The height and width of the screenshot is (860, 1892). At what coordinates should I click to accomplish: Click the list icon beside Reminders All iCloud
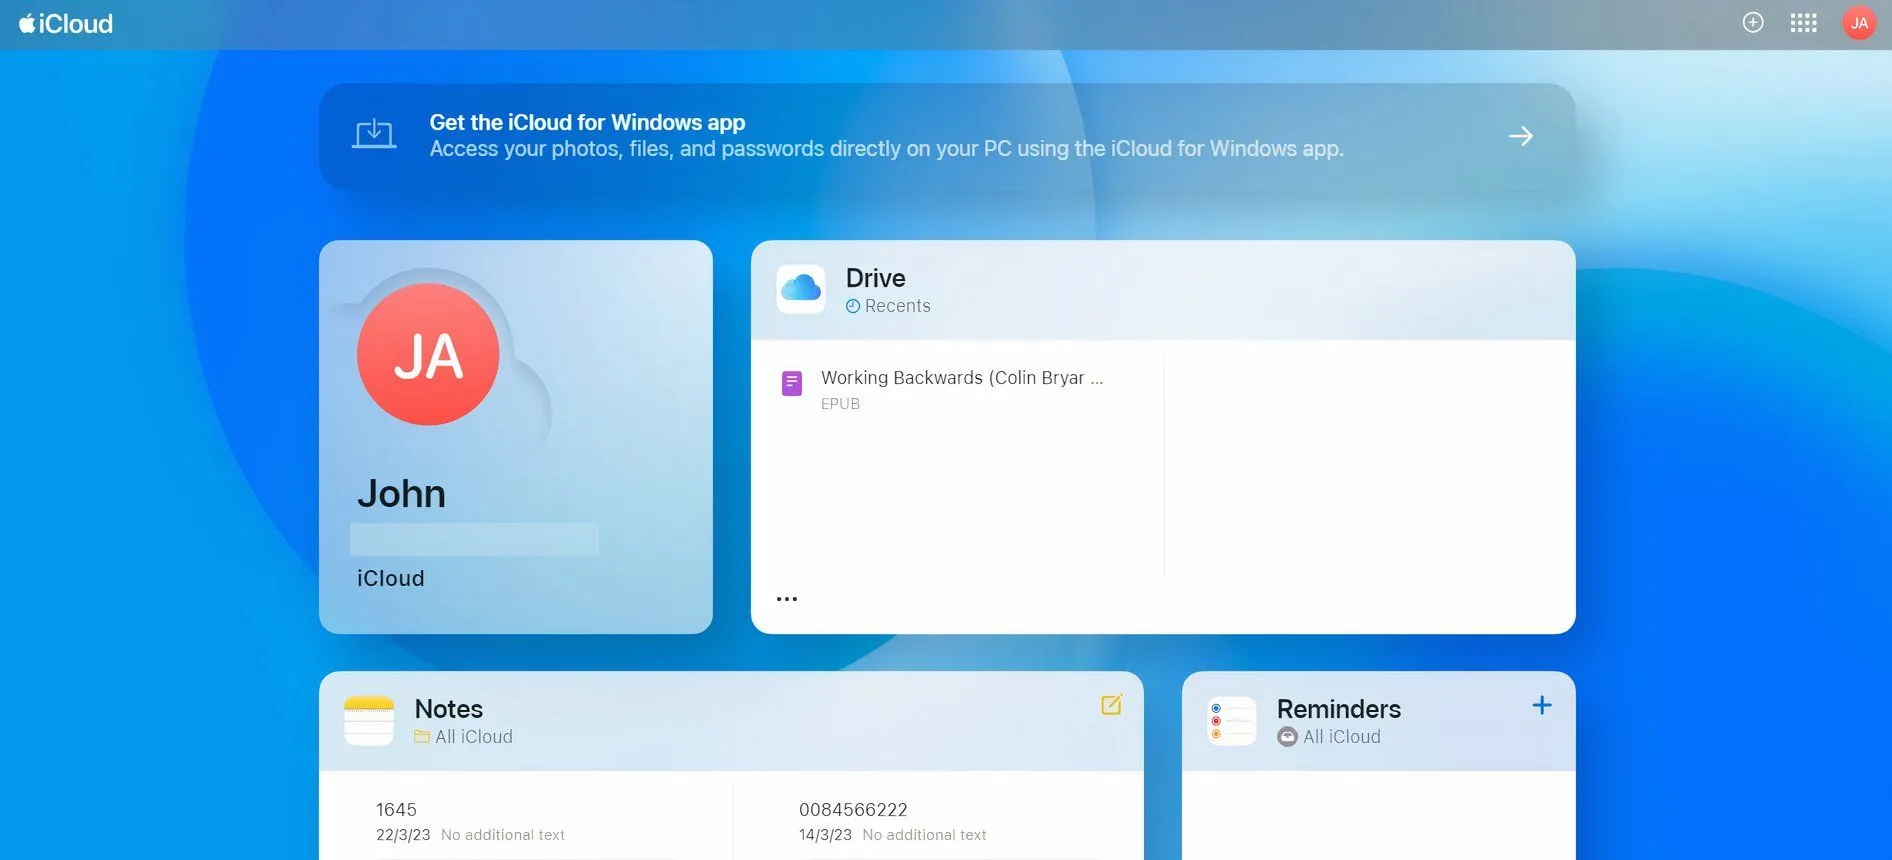pyautogui.click(x=1287, y=737)
